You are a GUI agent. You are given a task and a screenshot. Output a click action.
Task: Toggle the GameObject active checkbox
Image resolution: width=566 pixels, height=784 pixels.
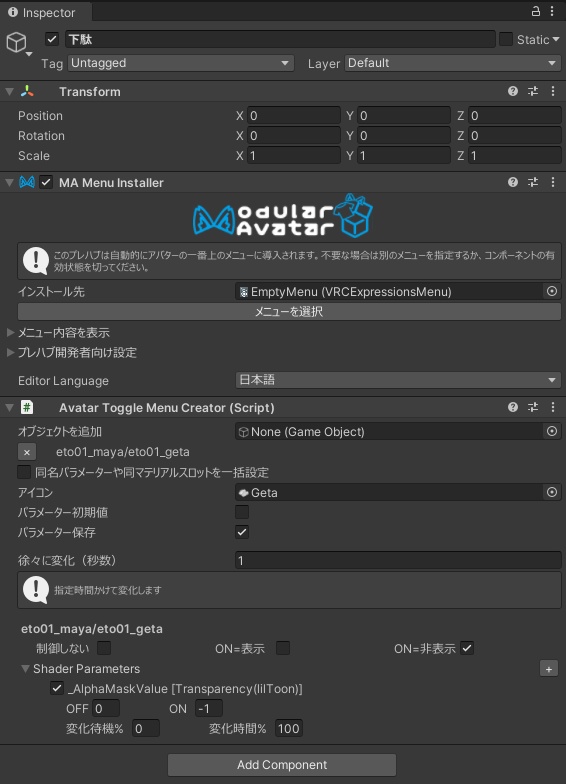click(52, 38)
